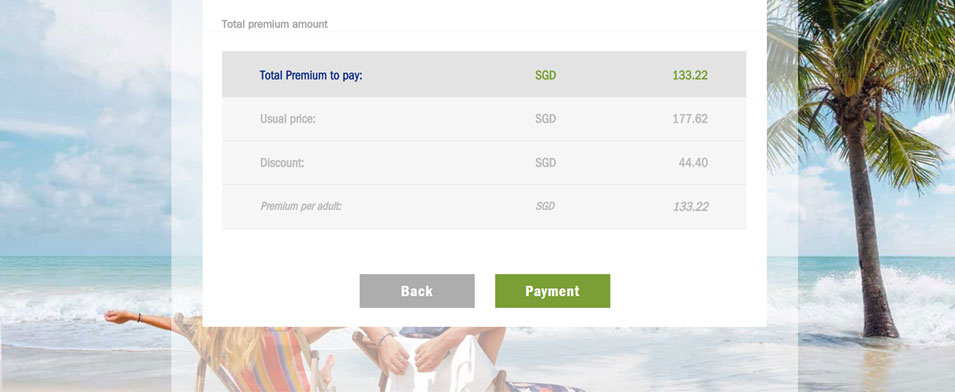Viewport: 955px width, 392px height.
Task: Select the italic 133.22 per-adult value
Action: pyautogui.click(x=690, y=206)
